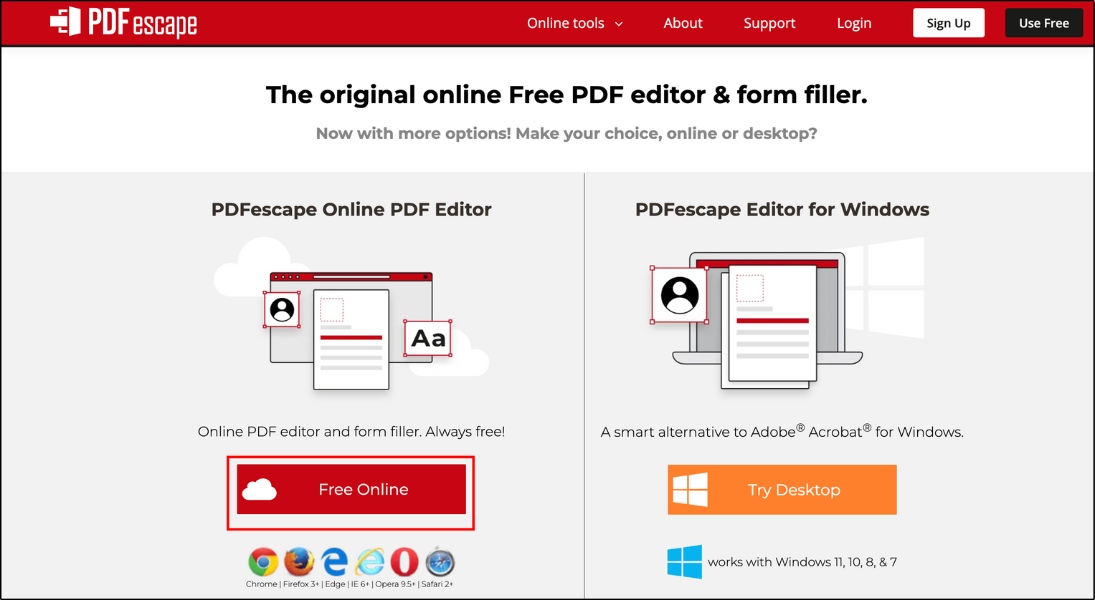Click the Try Desktop button
The height and width of the screenshot is (600, 1095).
[781, 489]
